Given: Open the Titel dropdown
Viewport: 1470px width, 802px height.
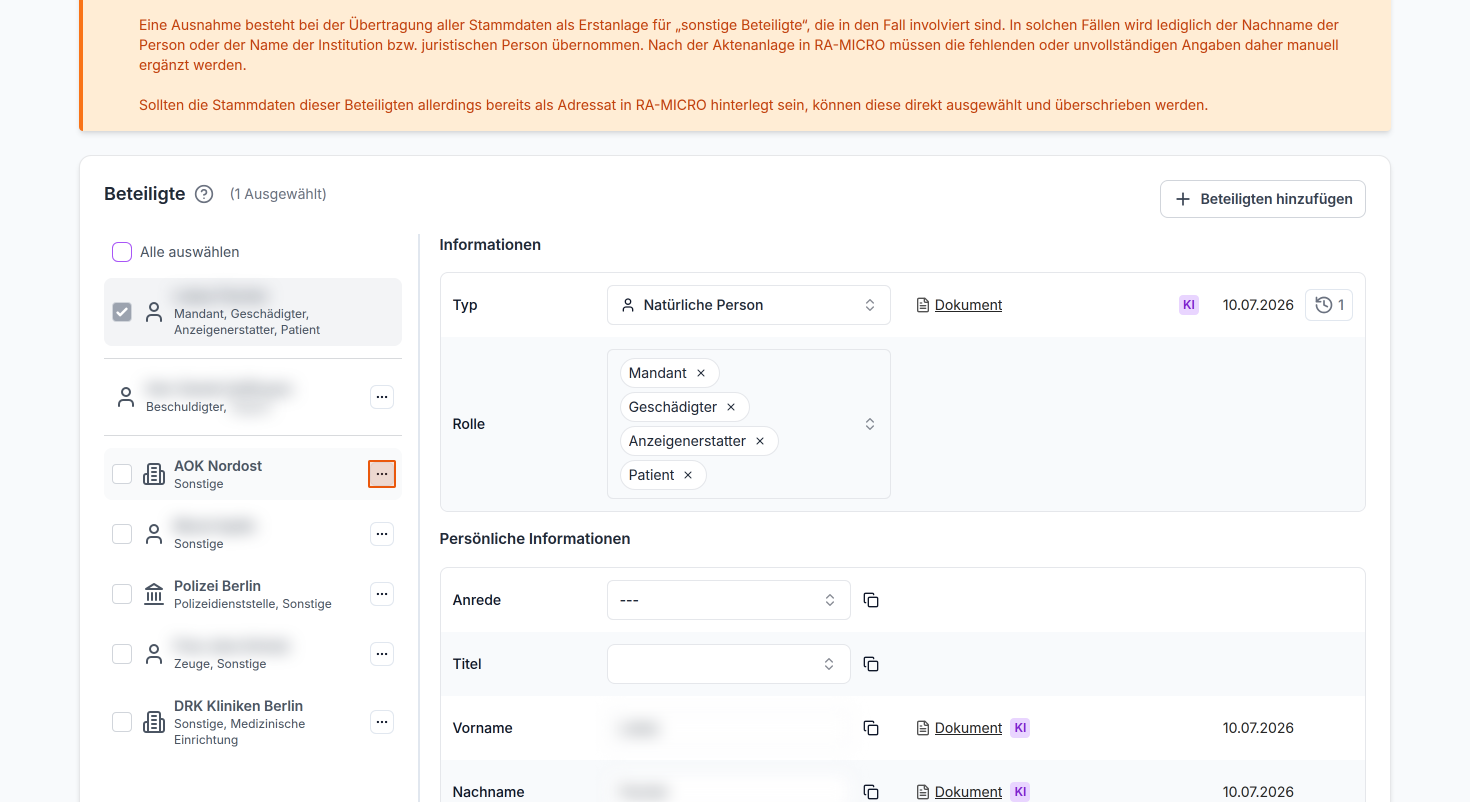Looking at the screenshot, I should (729, 664).
